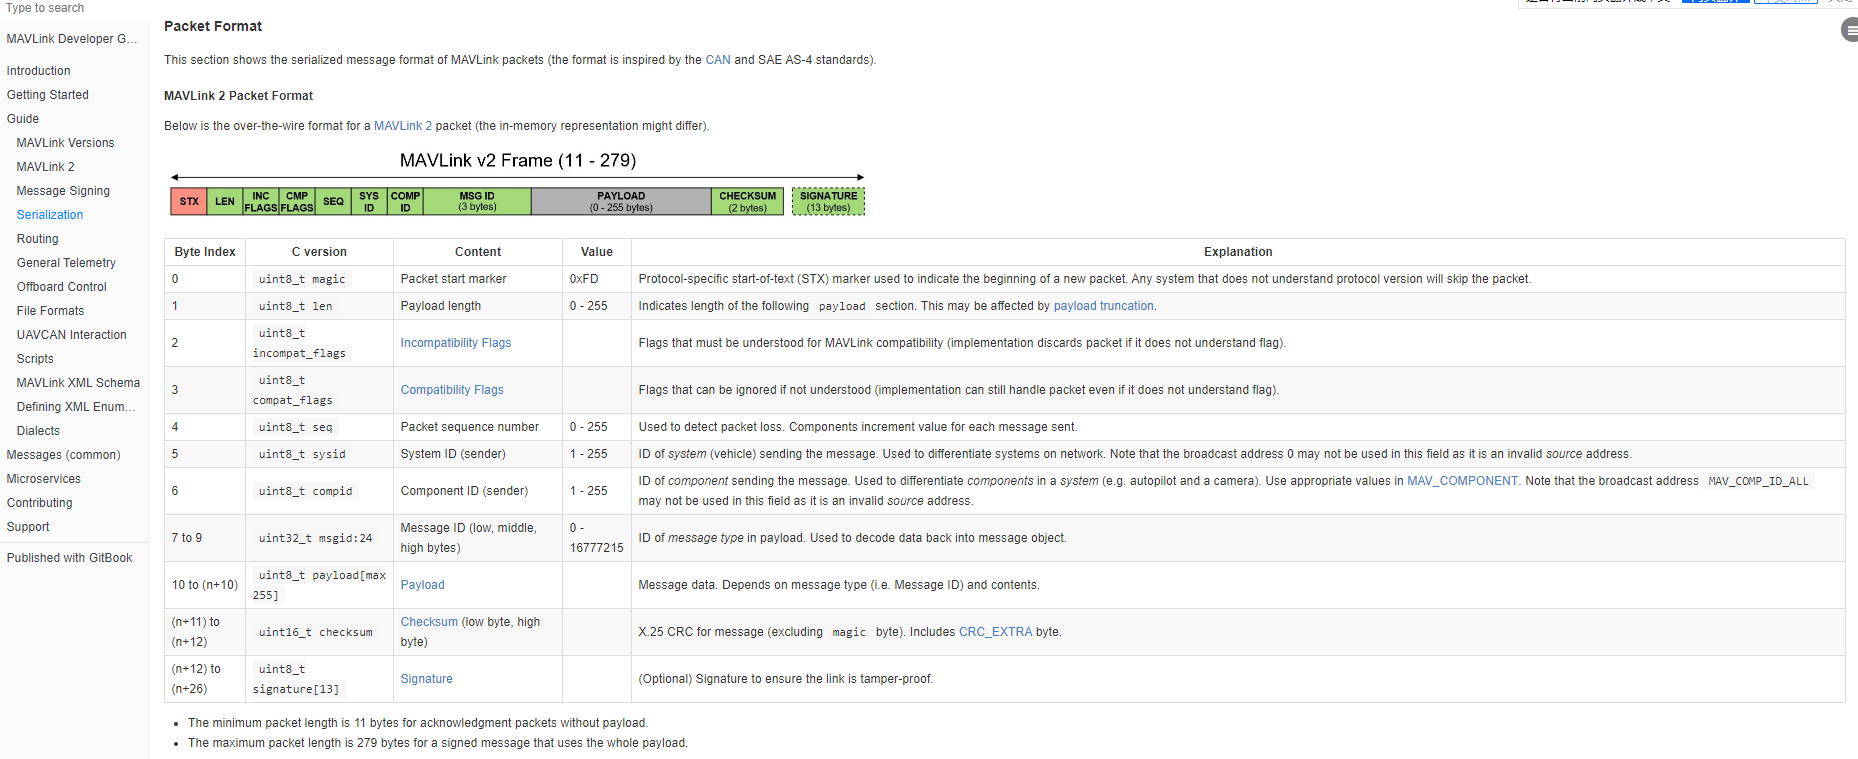Open Routing in the sidebar
This screenshot has width=1858, height=759.
point(38,239)
